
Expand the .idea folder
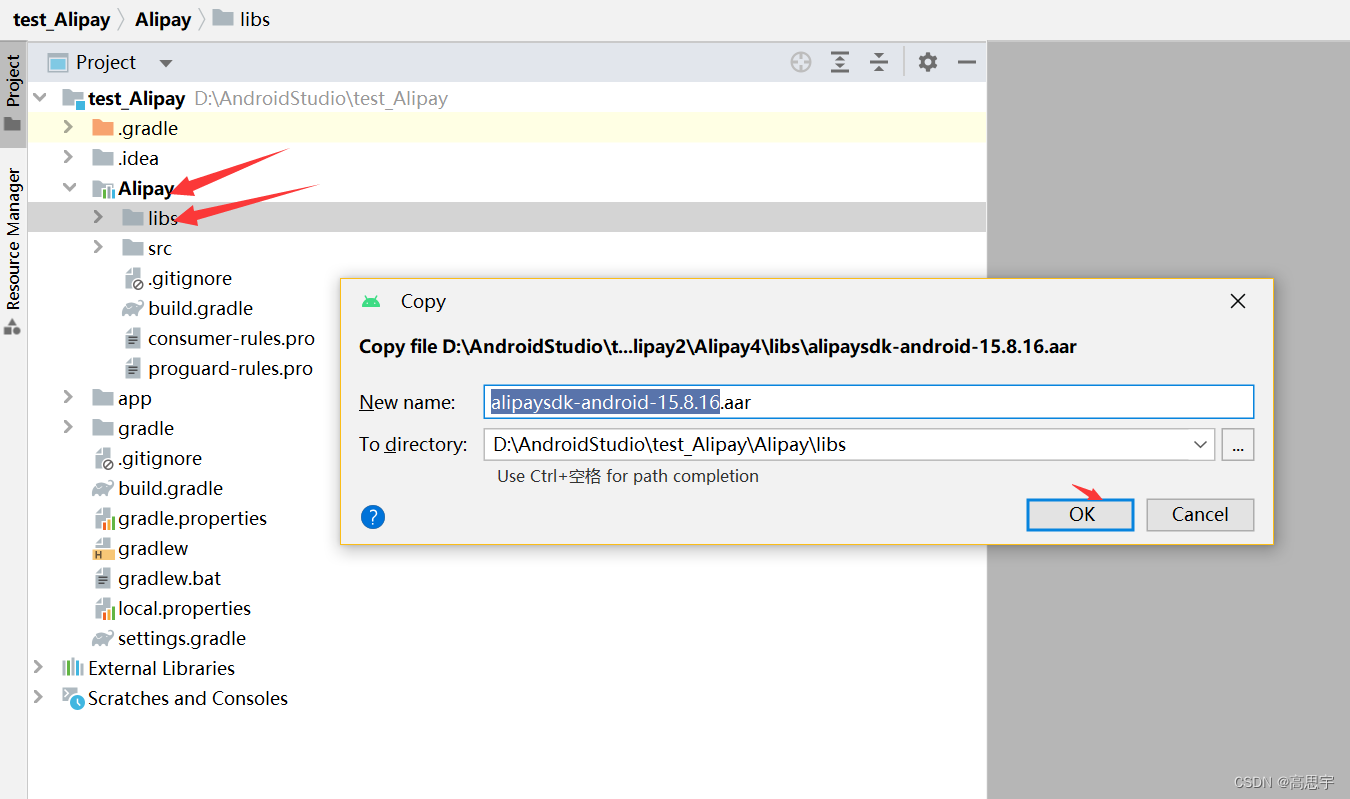[68, 157]
